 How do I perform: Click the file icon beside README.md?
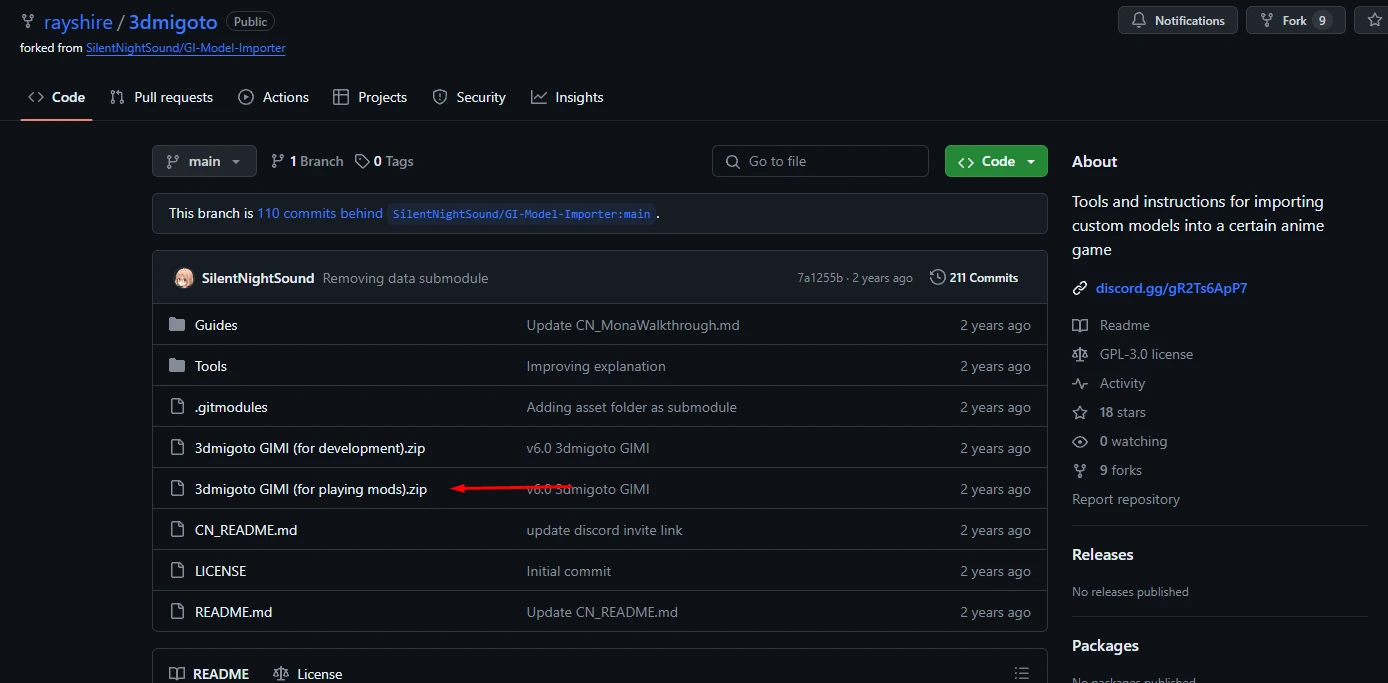177,612
